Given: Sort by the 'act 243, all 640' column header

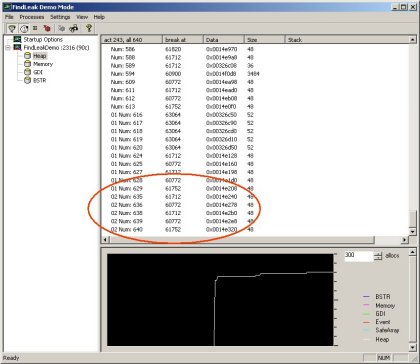Looking at the screenshot, I should pyautogui.click(x=132, y=40).
